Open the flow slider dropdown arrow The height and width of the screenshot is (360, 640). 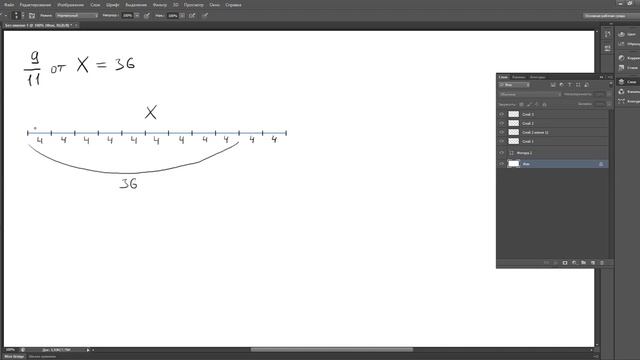[x=182, y=16]
